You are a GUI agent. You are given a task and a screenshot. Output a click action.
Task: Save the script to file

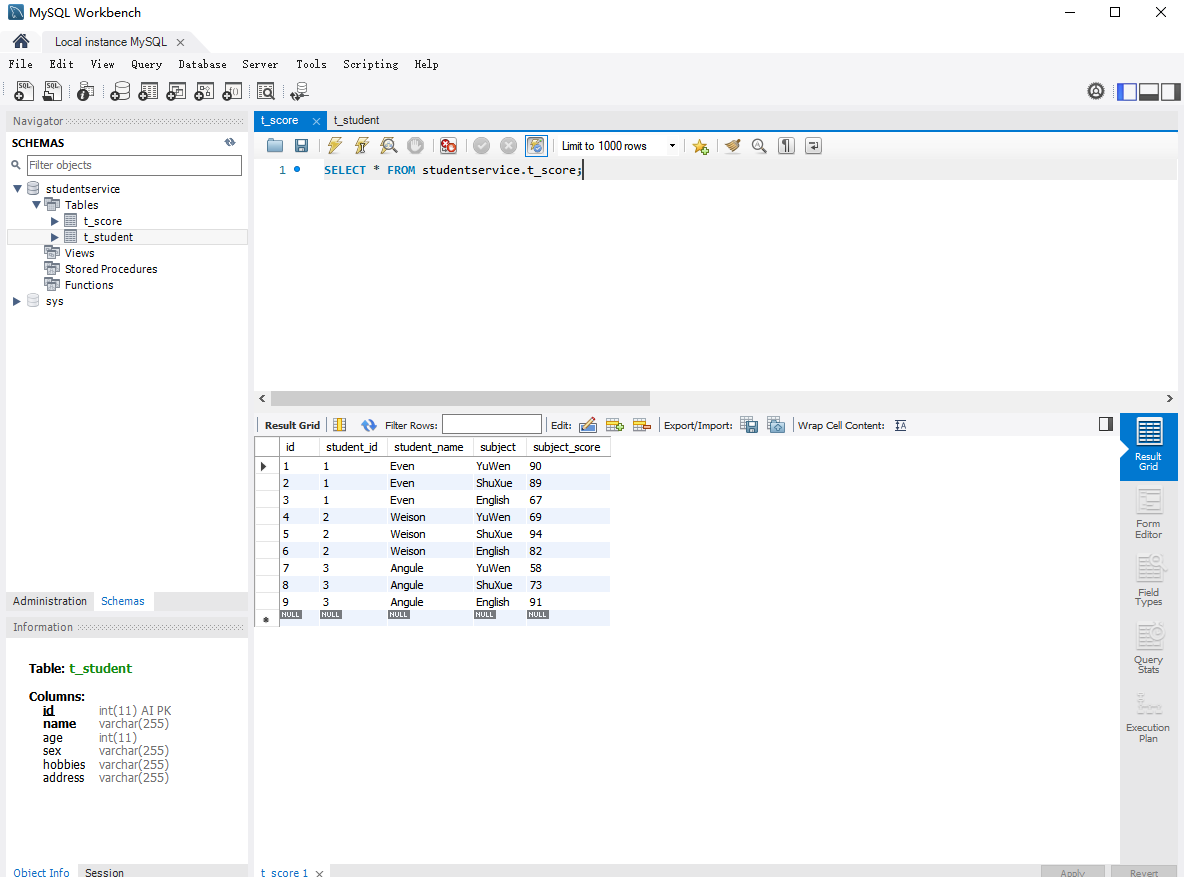coord(302,146)
